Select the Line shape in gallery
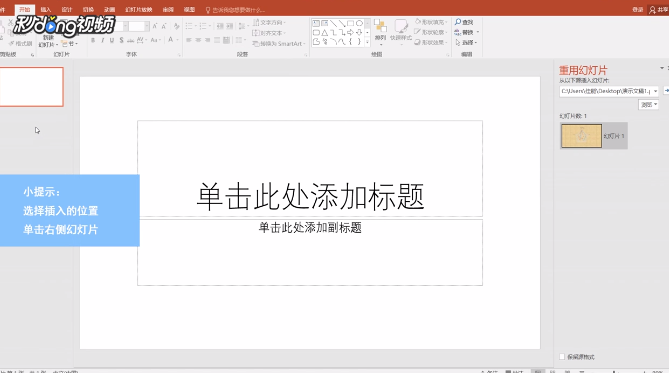Image resolution: width=669 pixels, height=373 pixels. [333, 23]
